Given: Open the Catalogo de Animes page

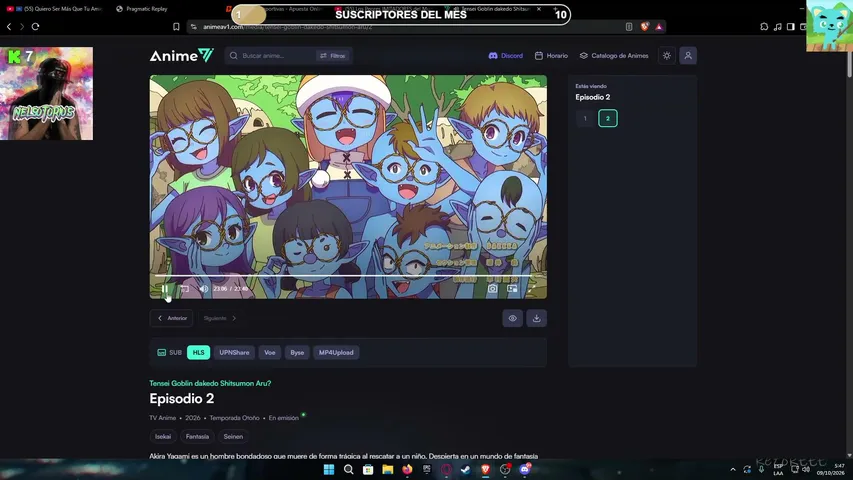Looking at the screenshot, I should coord(614,56).
